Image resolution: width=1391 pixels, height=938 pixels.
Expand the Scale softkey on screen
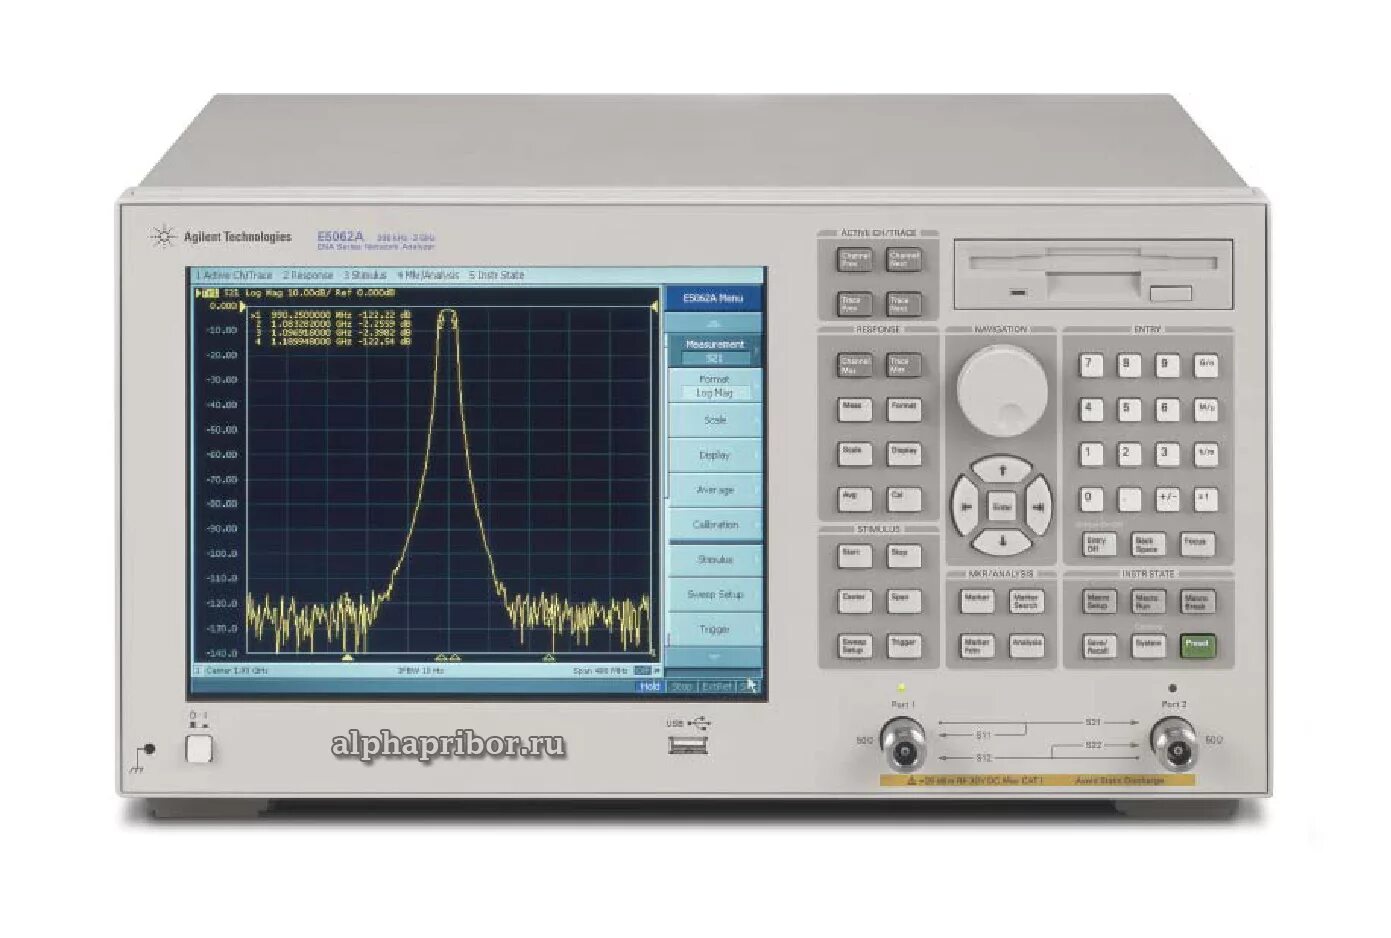coord(714,420)
